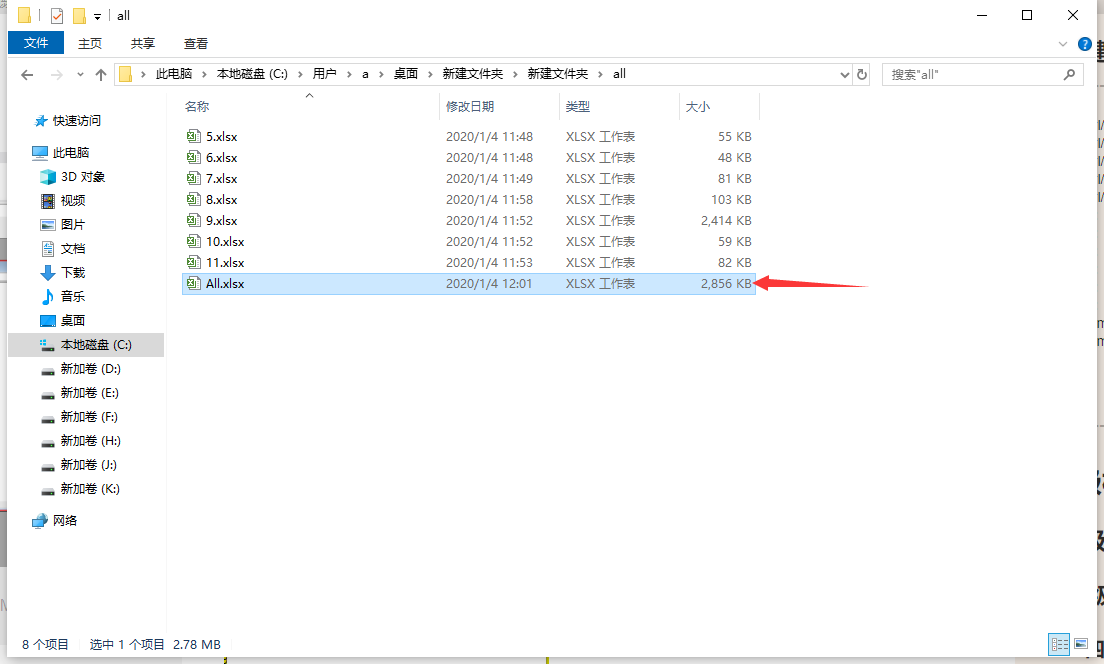Screen dimensions: 1104x664
Task: Click 本地磁盘 (C:) in the address breadcrumb
Action: click(x=252, y=74)
